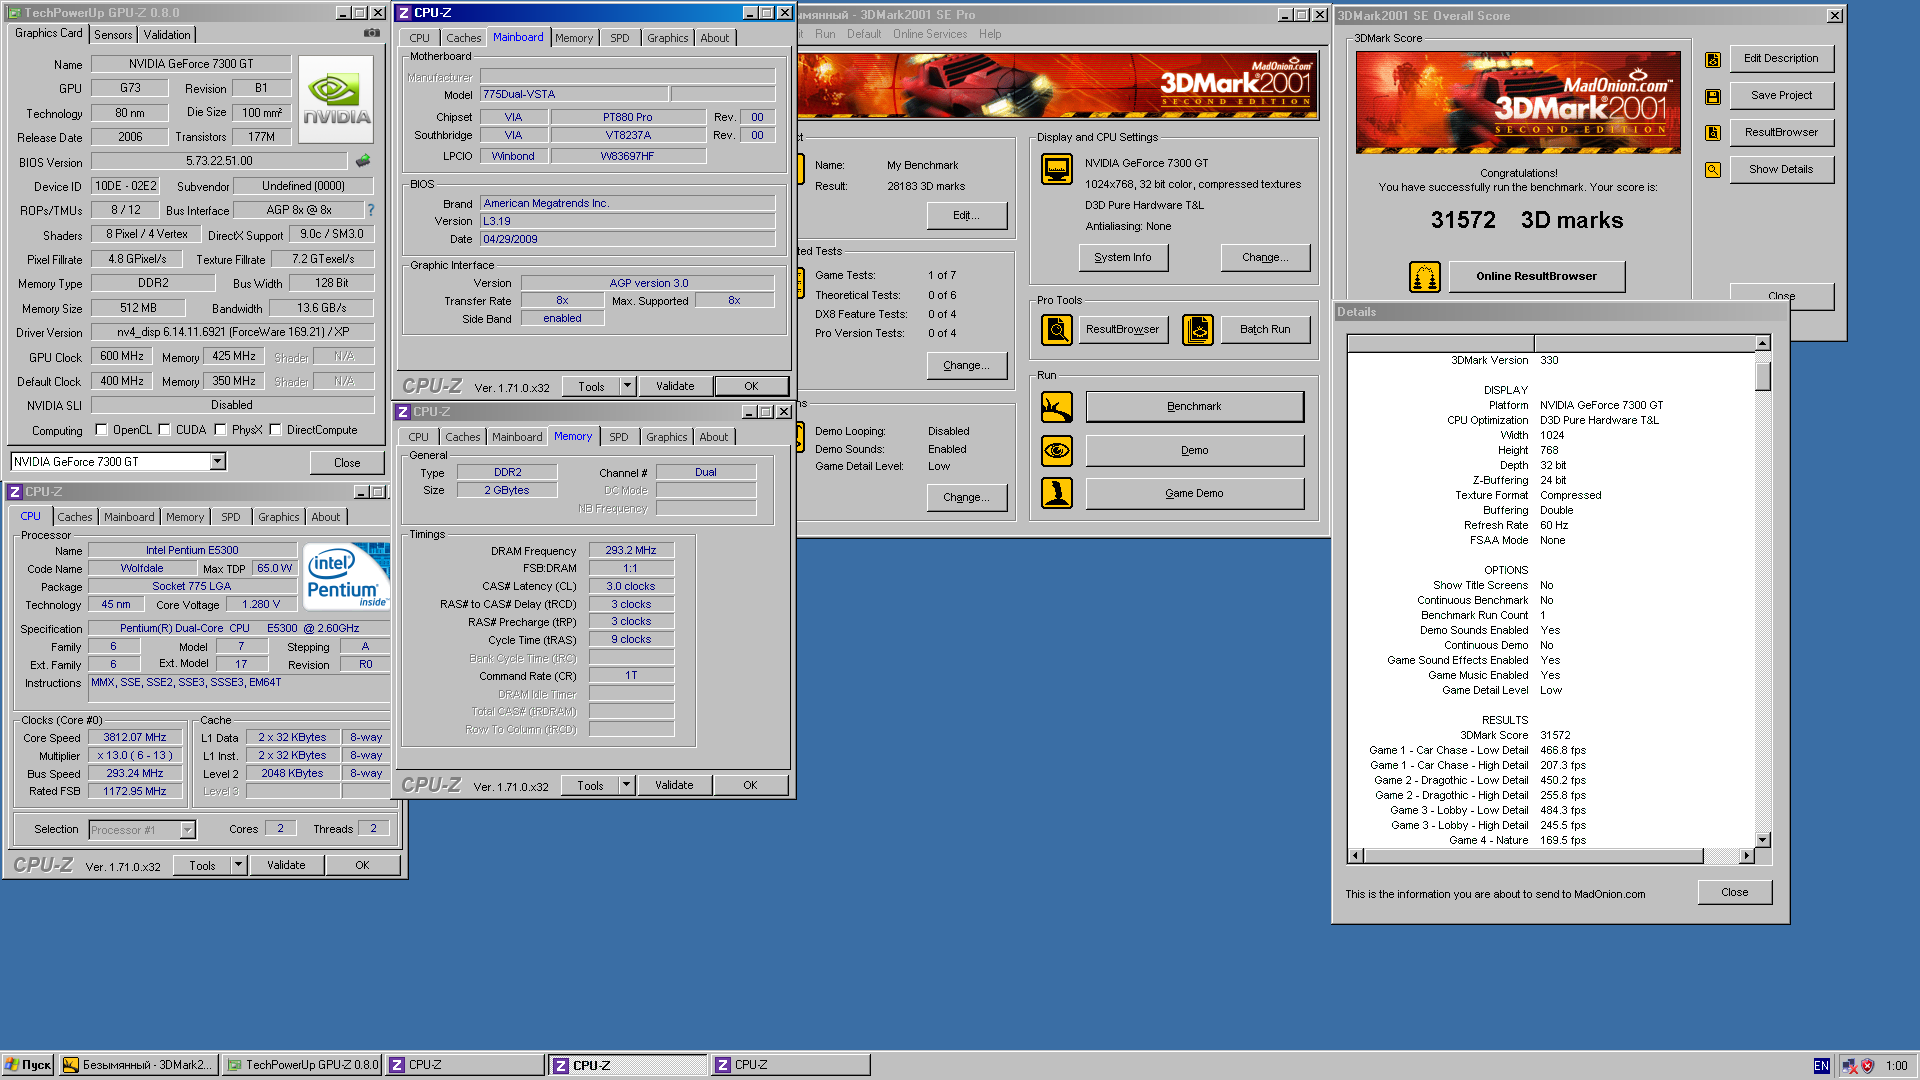Click the Game Demo icon
Viewport: 1920px width, 1080px height.
pyautogui.click(x=1057, y=493)
